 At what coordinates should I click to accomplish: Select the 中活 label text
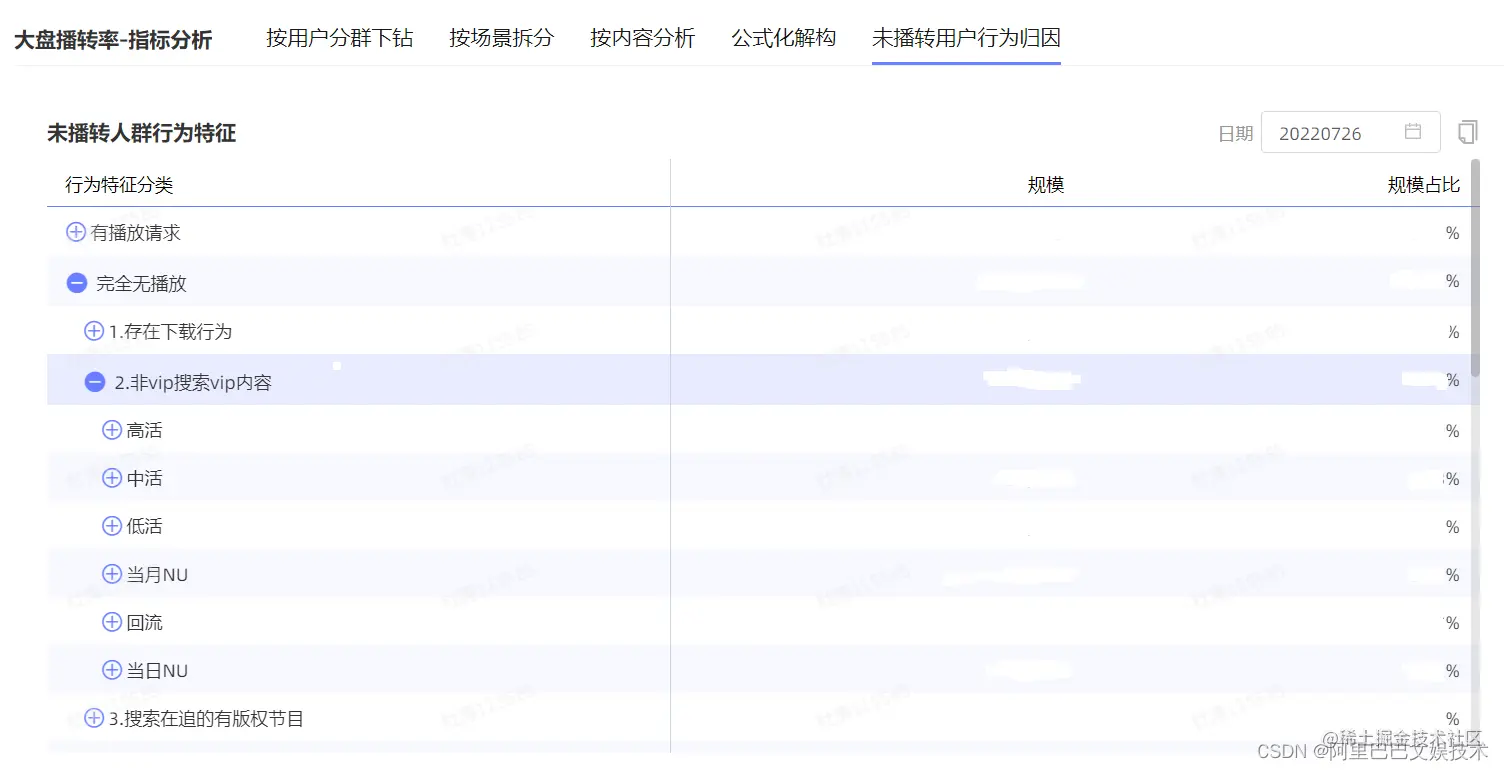145,479
